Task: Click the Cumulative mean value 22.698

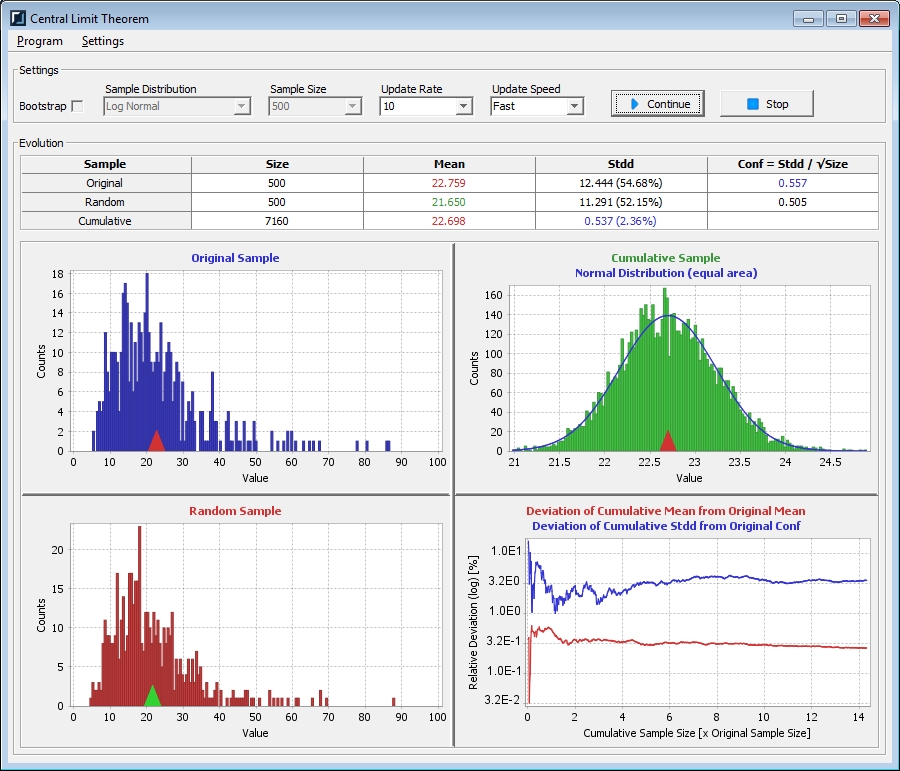Action: 449,221
